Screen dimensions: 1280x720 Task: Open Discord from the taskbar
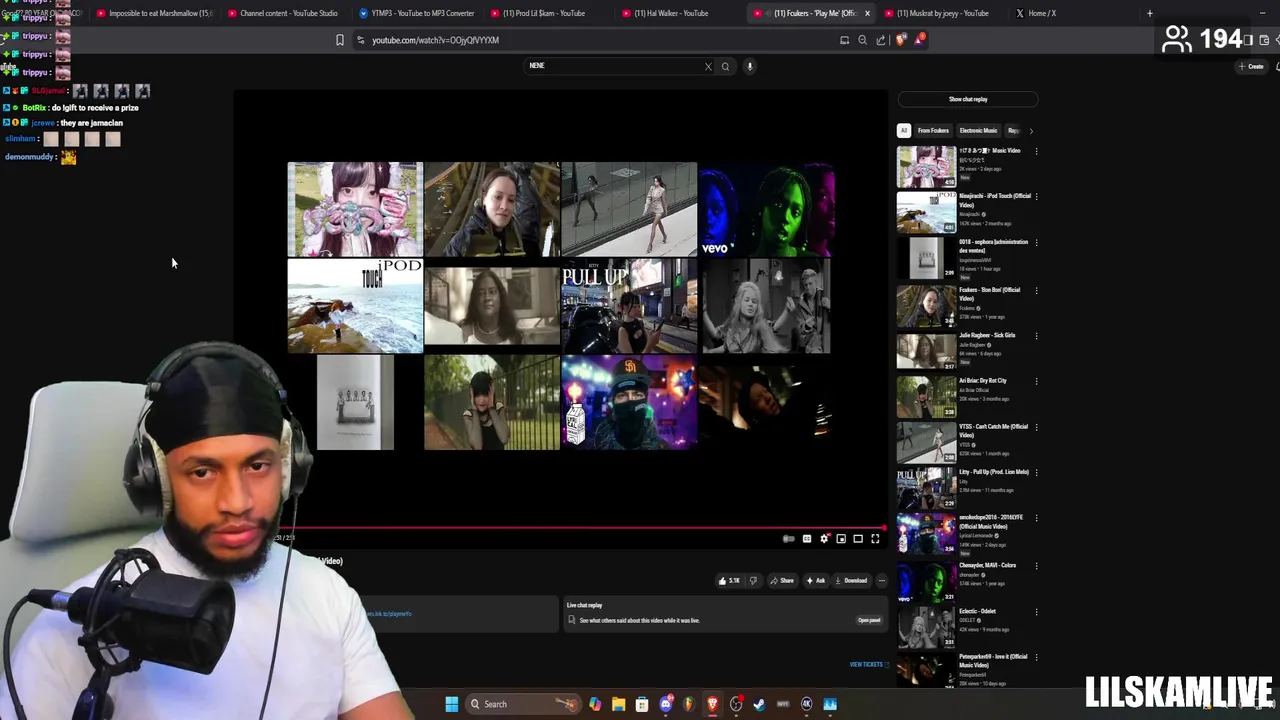point(666,704)
